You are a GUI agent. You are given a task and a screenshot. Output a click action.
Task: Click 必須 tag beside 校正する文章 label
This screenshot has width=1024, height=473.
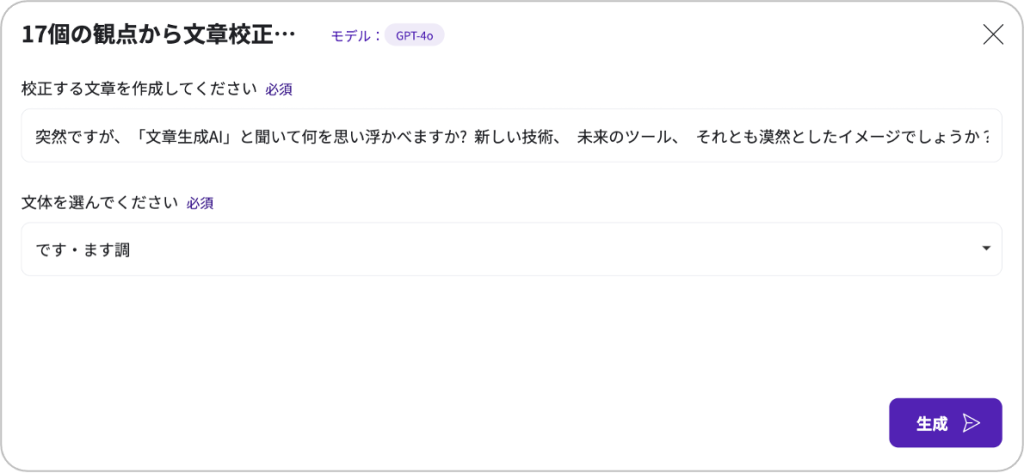(x=279, y=89)
